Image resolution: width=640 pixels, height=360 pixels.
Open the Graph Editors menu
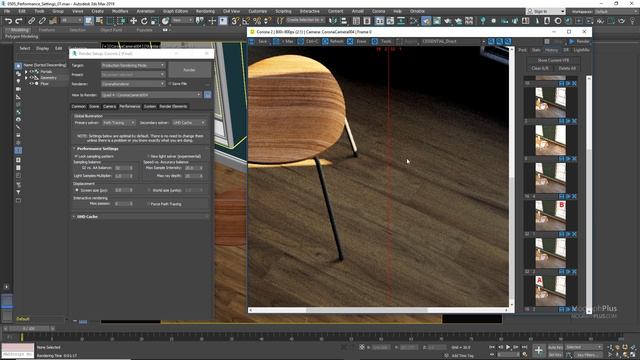click(176, 11)
